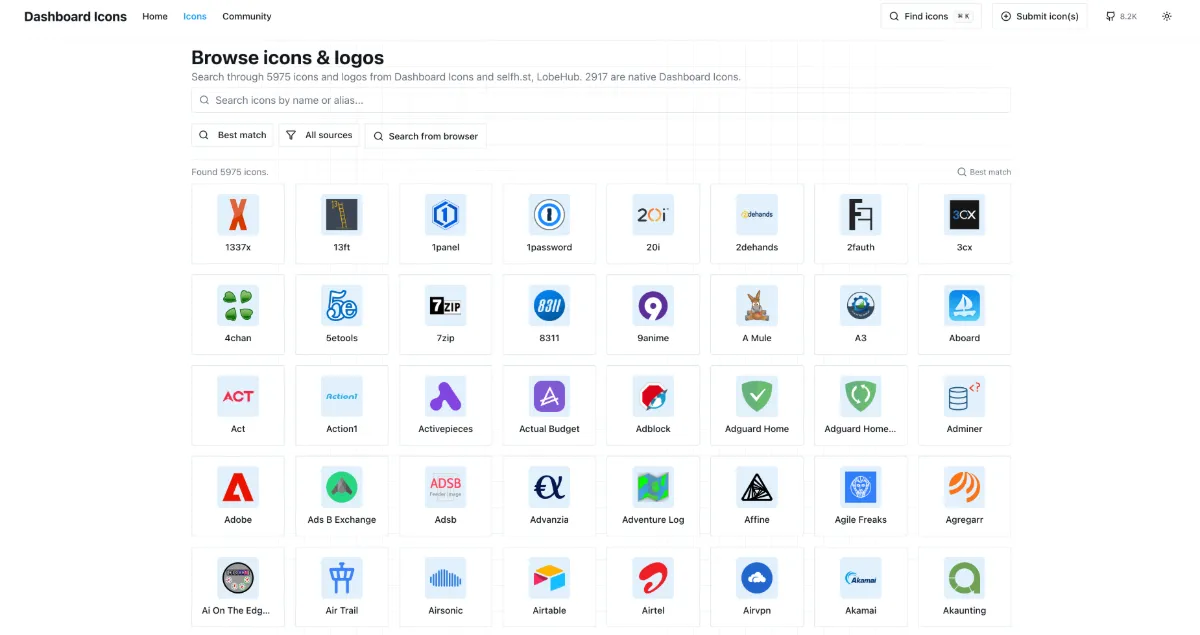Image resolution: width=1200 pixels, height=635 pixels.
Task: Open the 20i logo card
Action: (x=653, y=224)
